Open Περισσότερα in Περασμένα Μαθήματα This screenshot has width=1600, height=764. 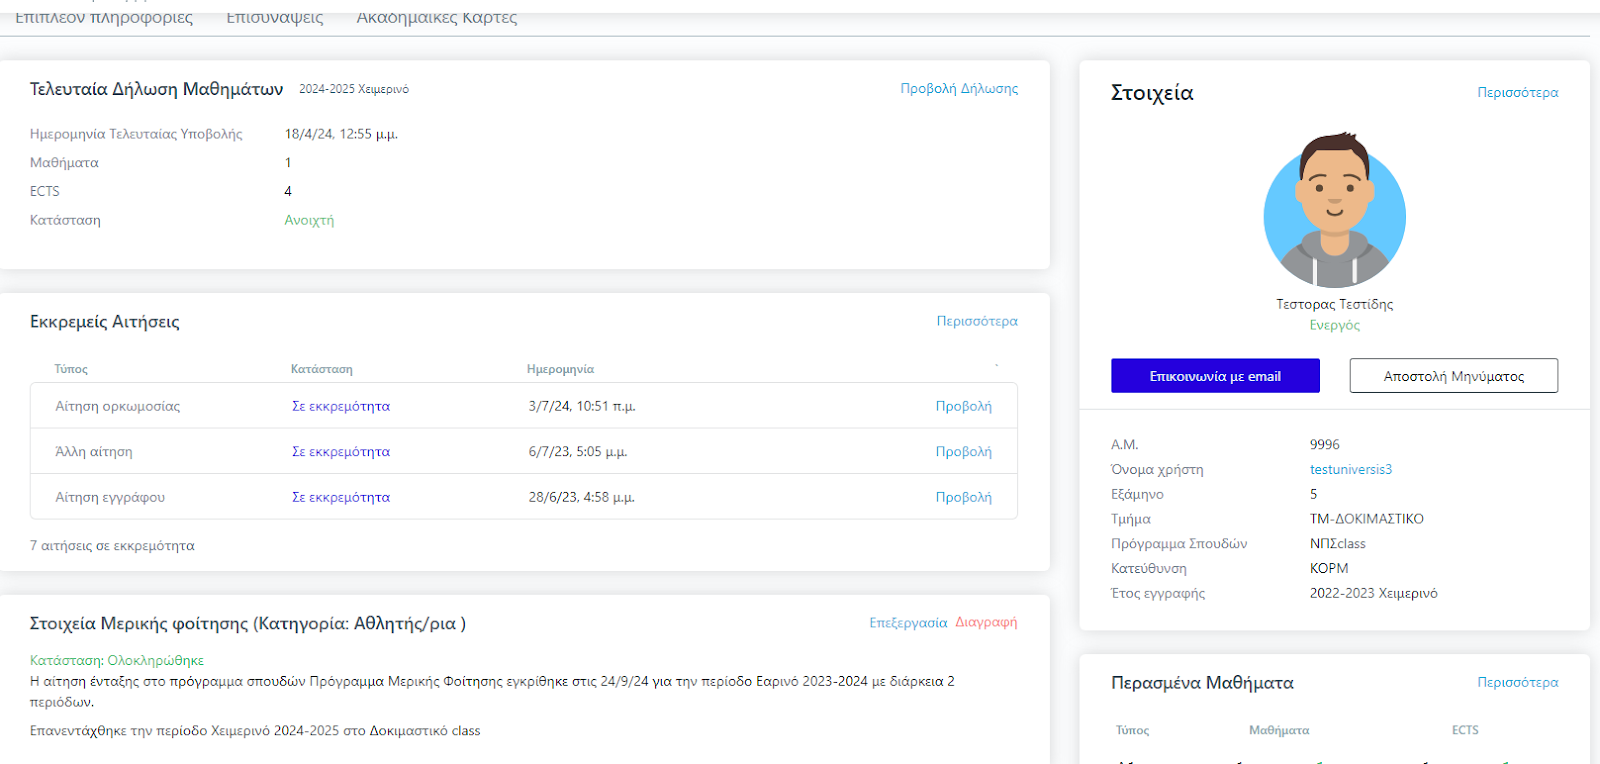[1518, 682]
